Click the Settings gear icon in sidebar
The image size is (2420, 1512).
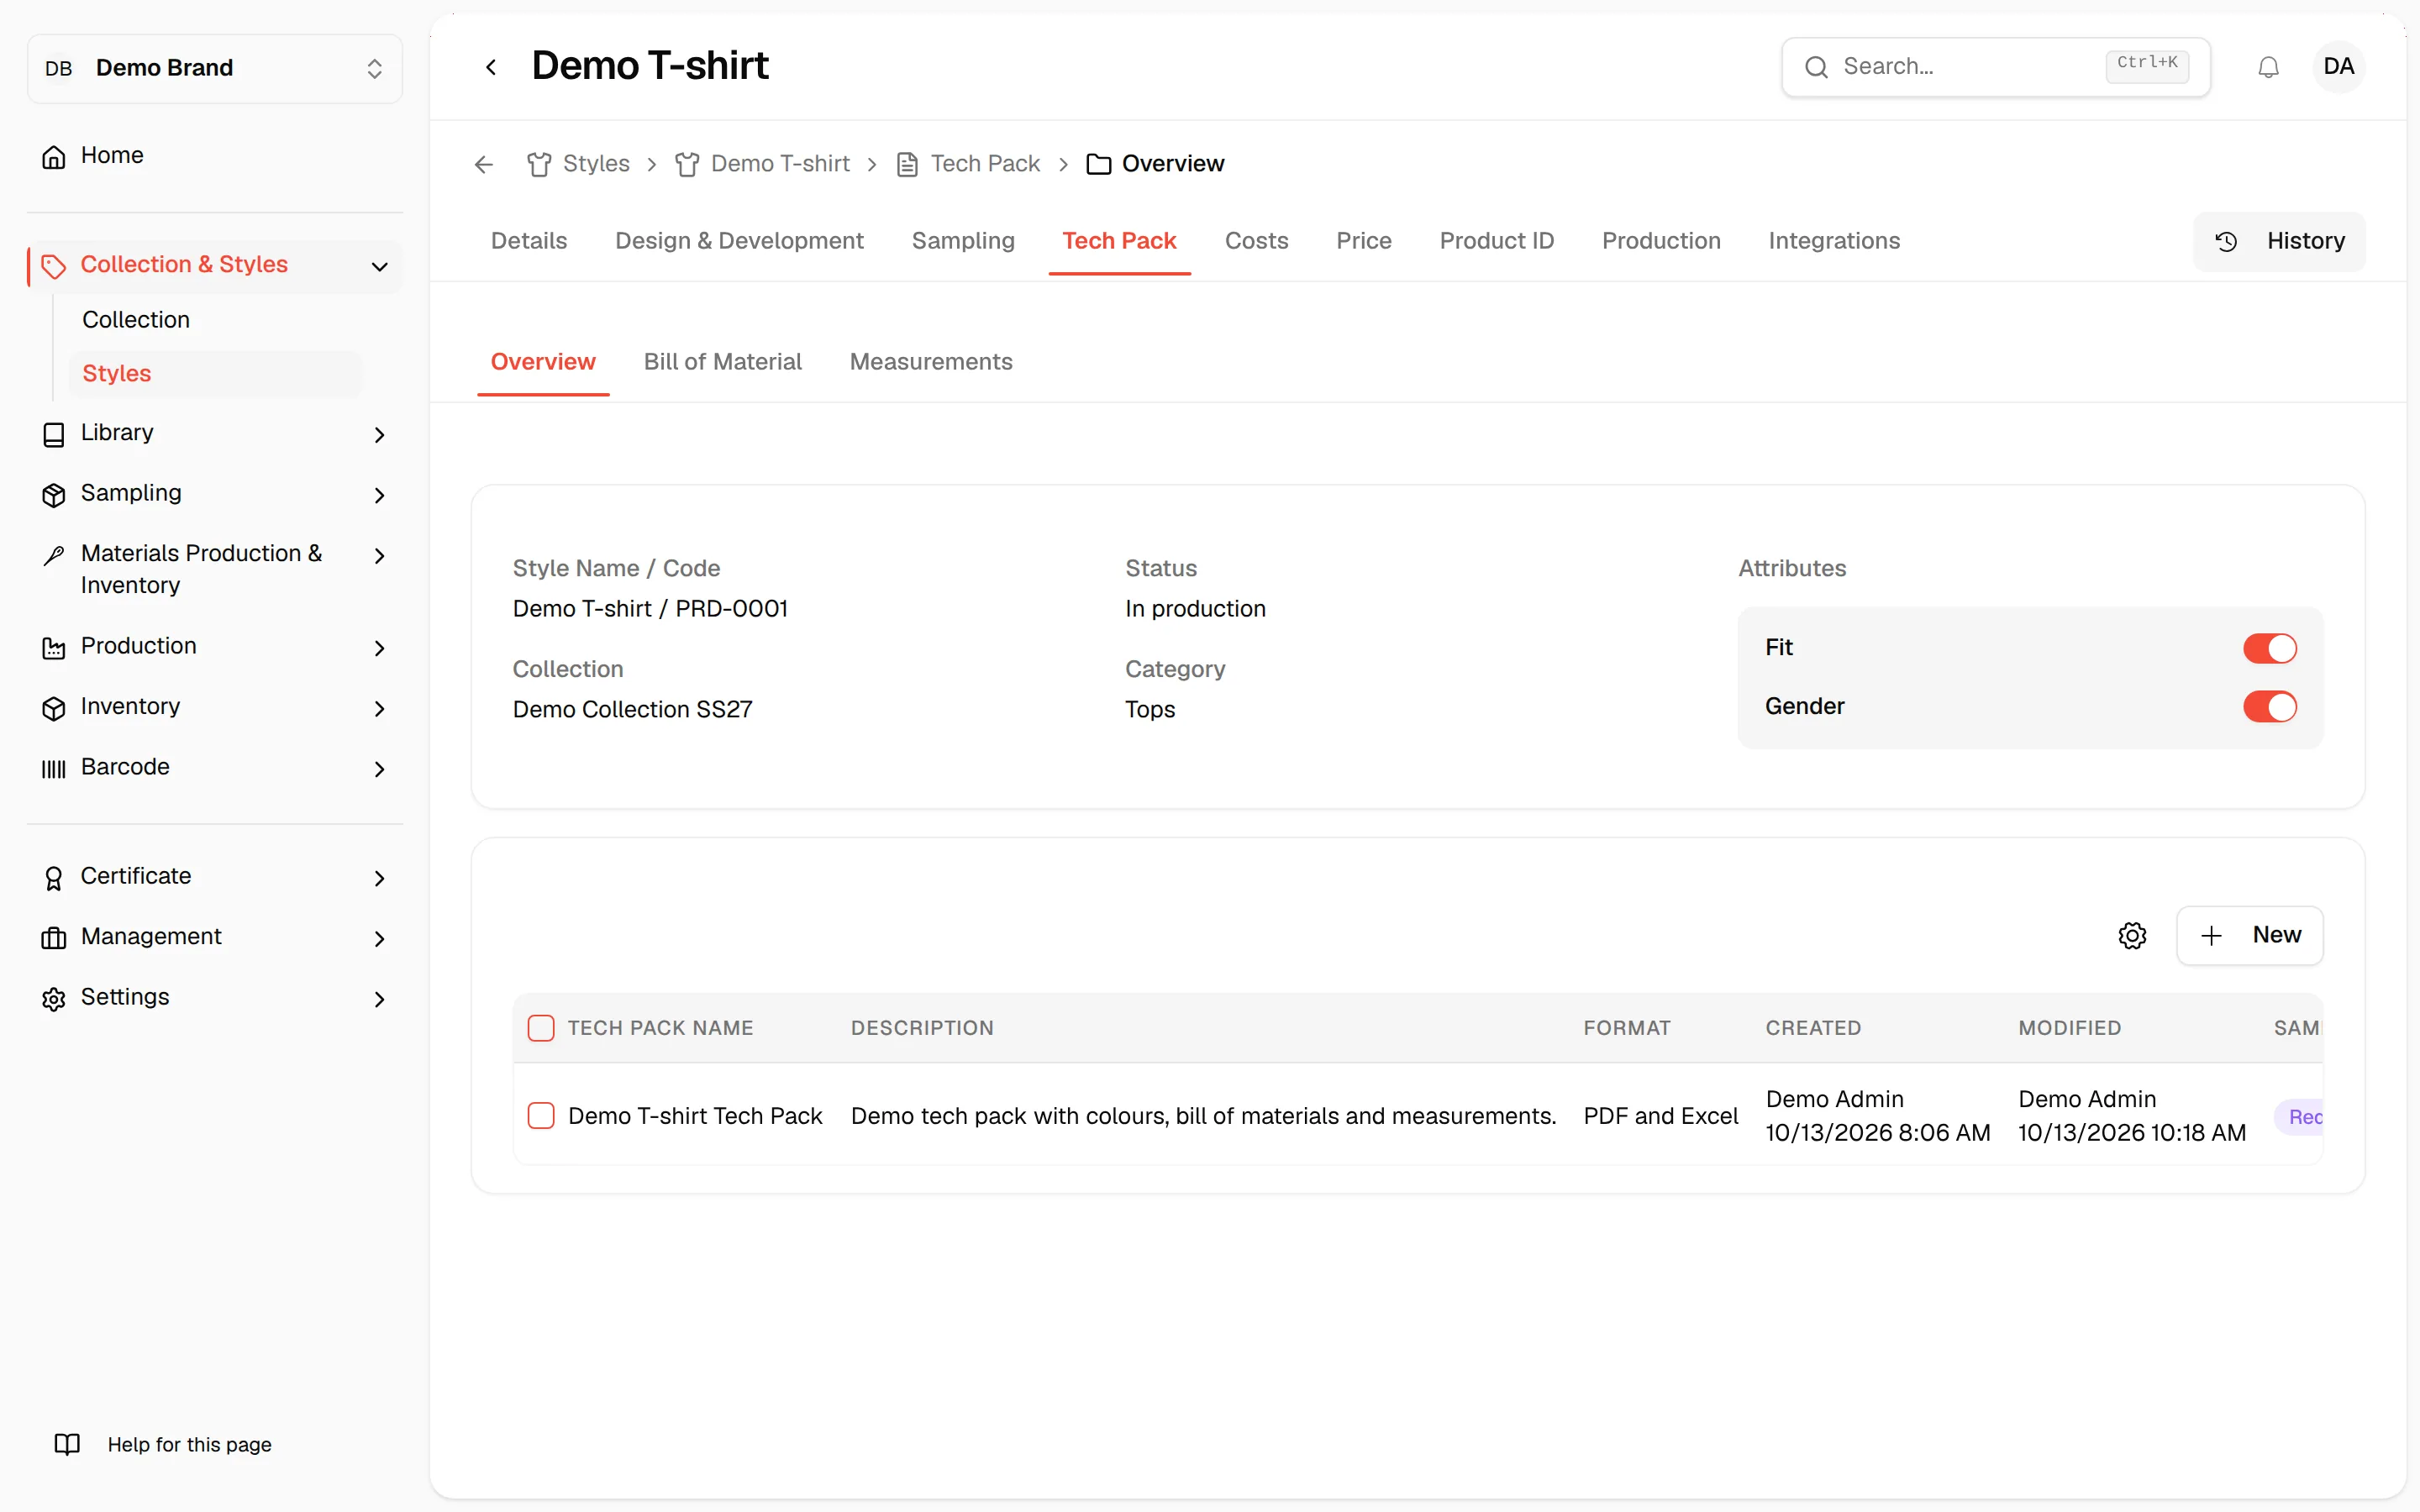54,998
